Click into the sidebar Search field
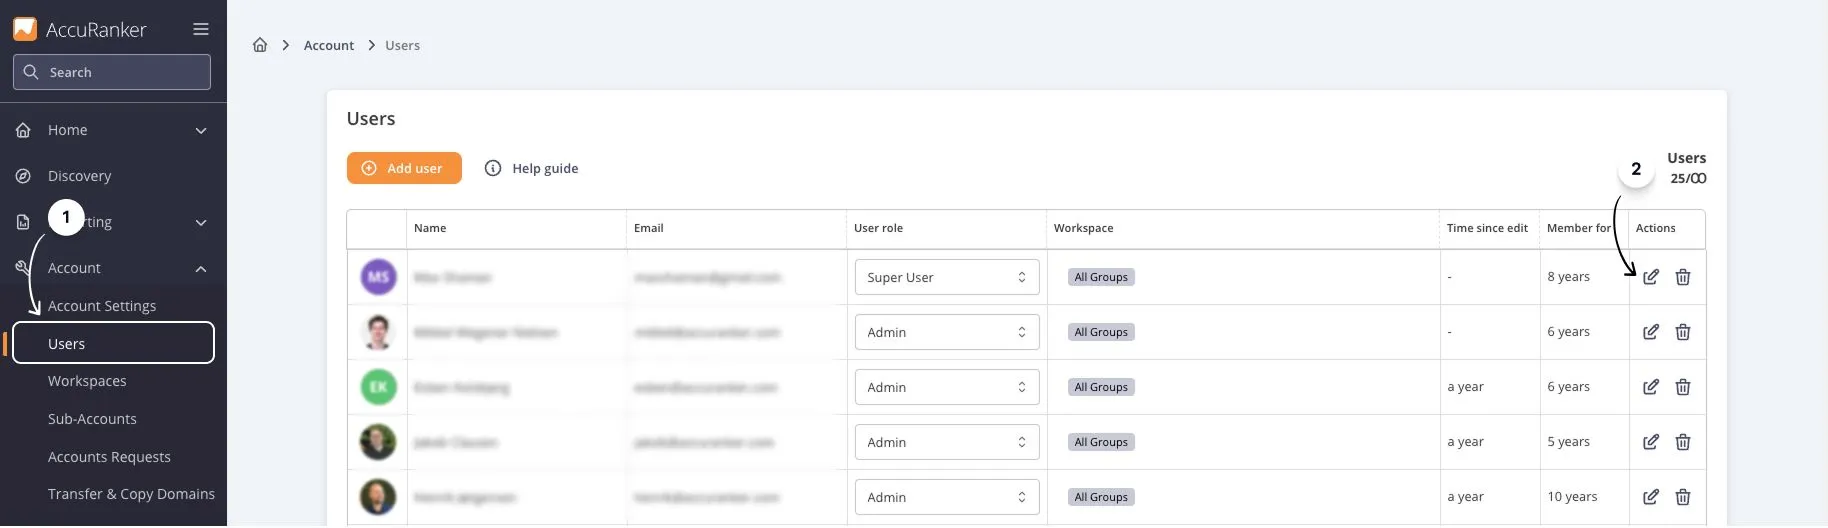Viewport: 1828px width, 528px height. 112,72
